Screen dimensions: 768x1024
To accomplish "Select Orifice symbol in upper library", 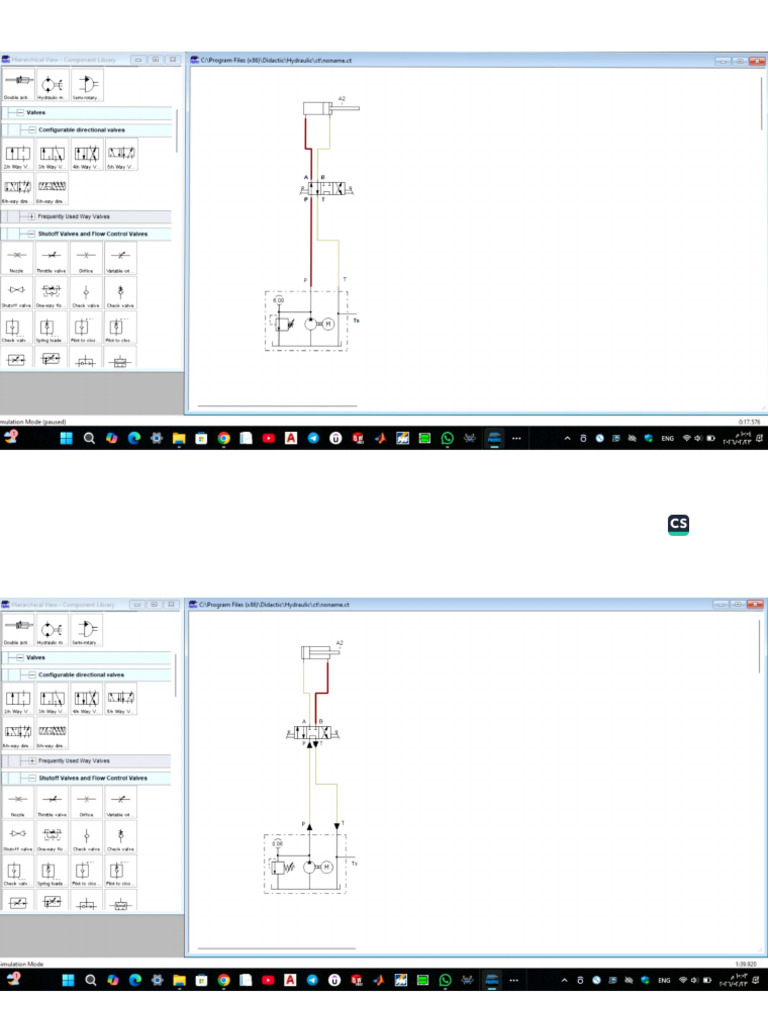I will tap(86, 259).
